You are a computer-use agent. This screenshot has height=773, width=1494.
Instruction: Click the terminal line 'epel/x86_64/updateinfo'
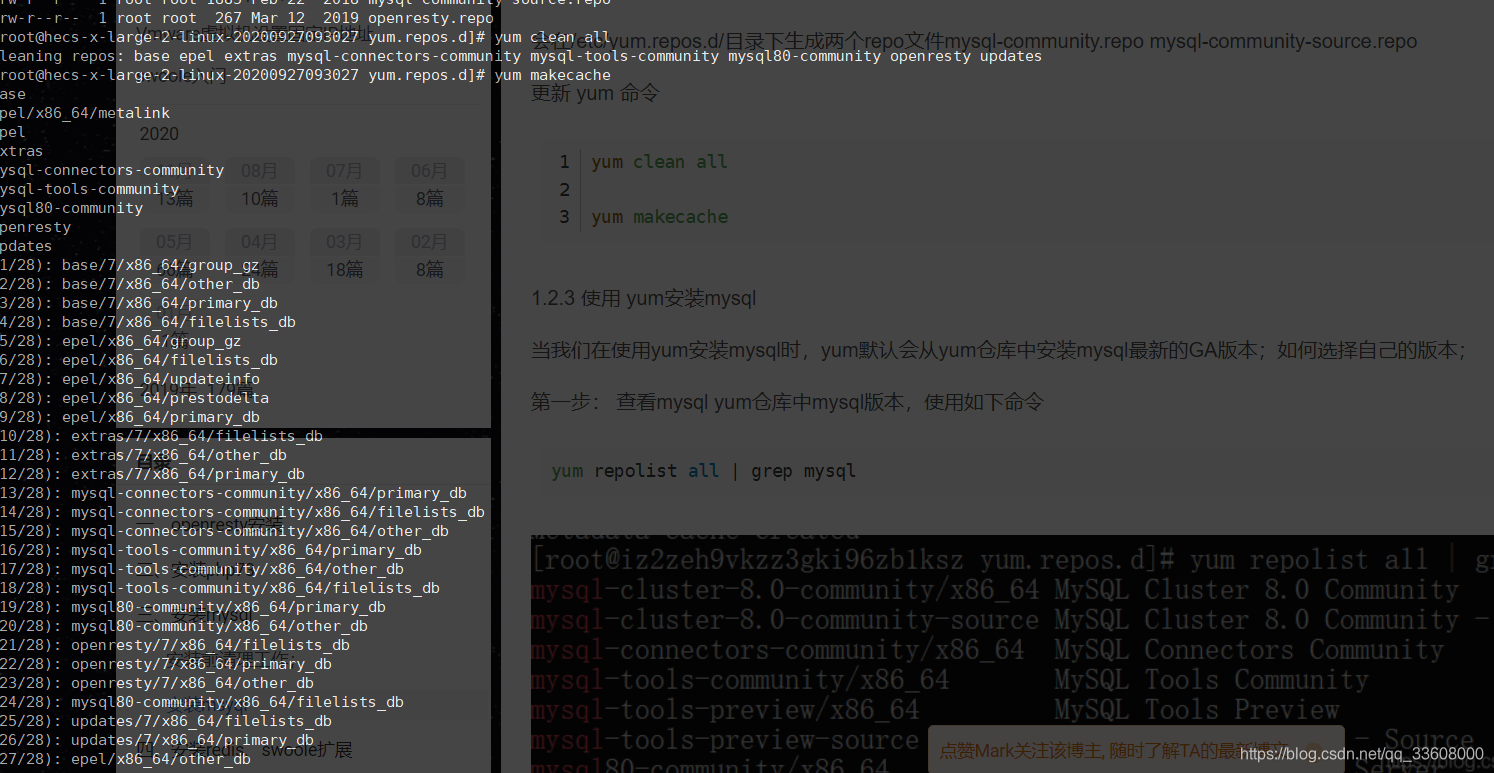[x=130, y=379]
